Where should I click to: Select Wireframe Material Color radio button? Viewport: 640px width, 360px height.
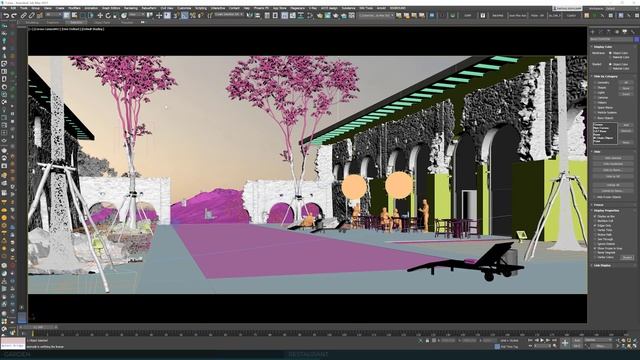click(x=611, y=58)
